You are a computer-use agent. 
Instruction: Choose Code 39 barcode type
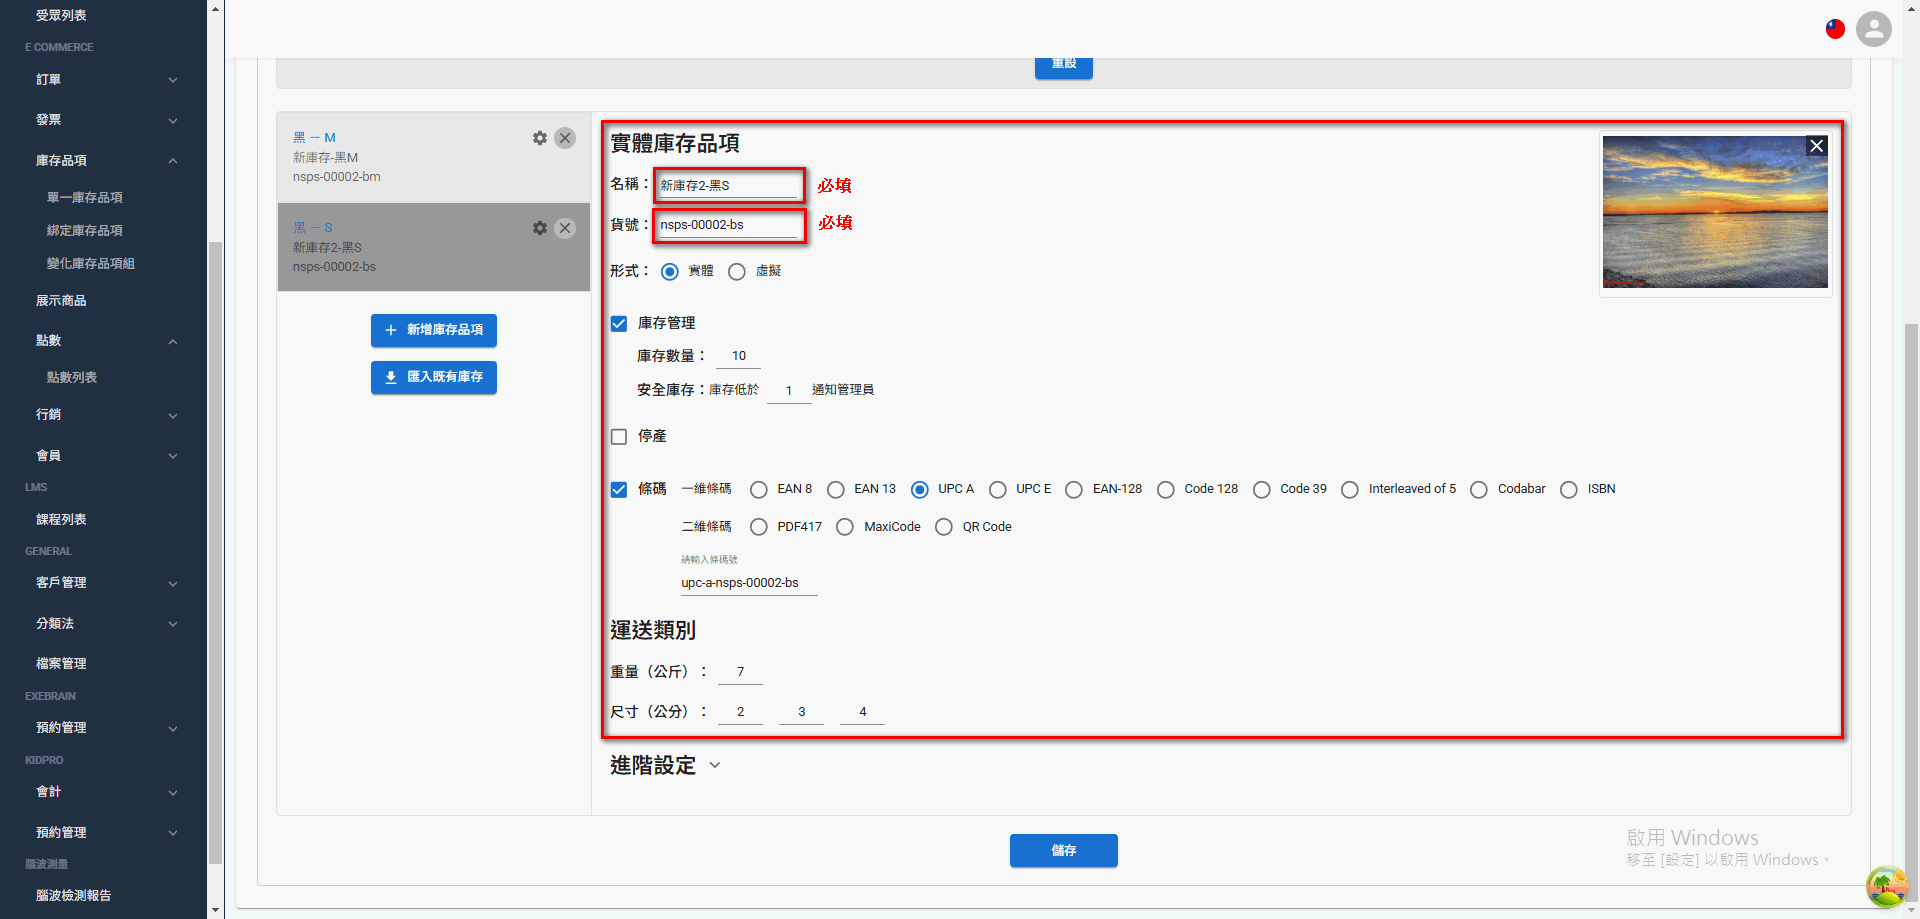coord(1262,490)
